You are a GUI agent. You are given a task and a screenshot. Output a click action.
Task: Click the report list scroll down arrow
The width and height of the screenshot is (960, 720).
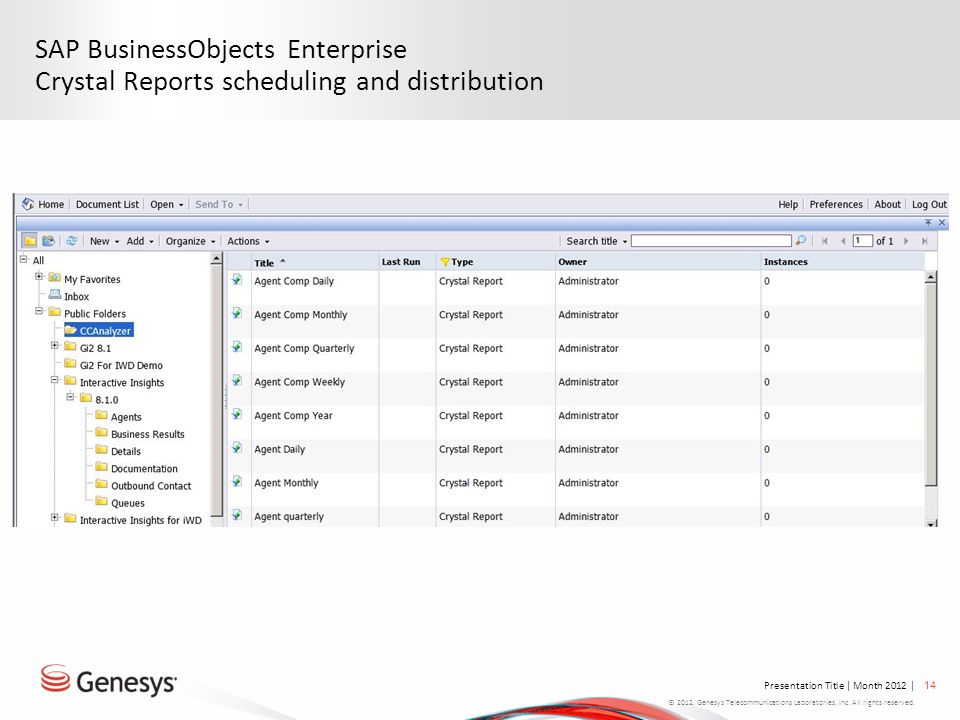931,523
